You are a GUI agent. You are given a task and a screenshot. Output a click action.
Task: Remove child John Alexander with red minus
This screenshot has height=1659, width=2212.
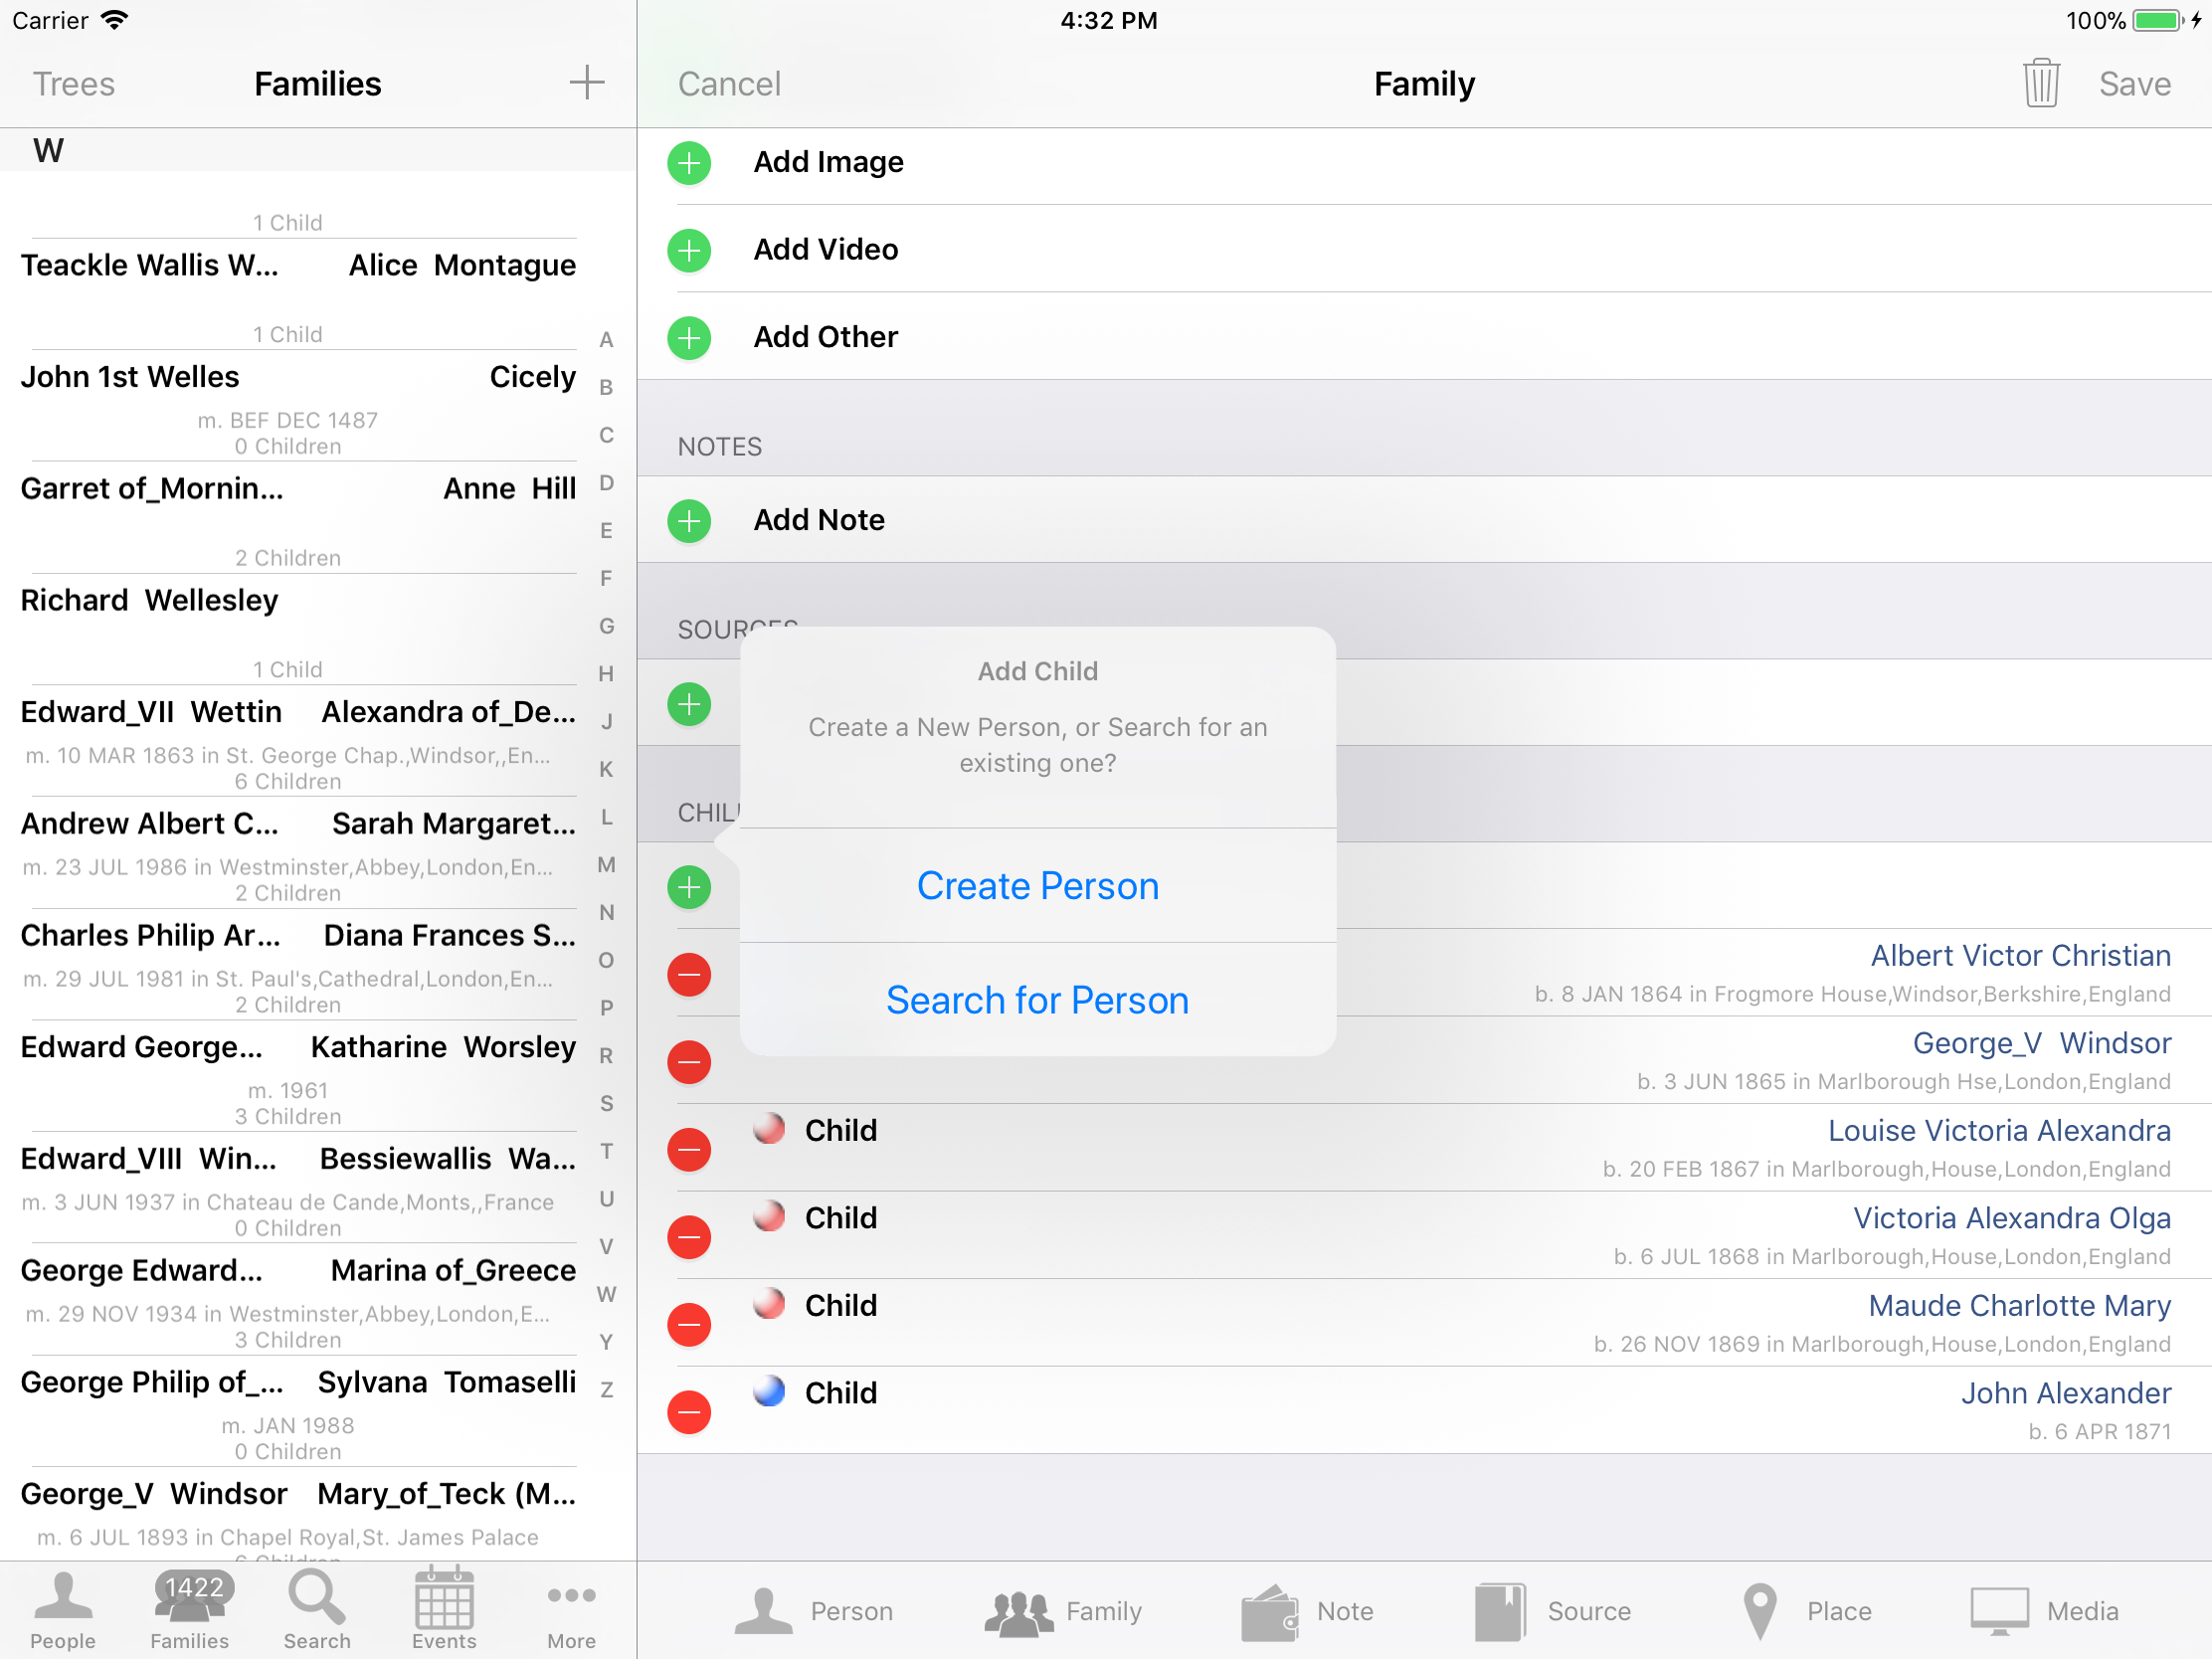pos(689,1412)
